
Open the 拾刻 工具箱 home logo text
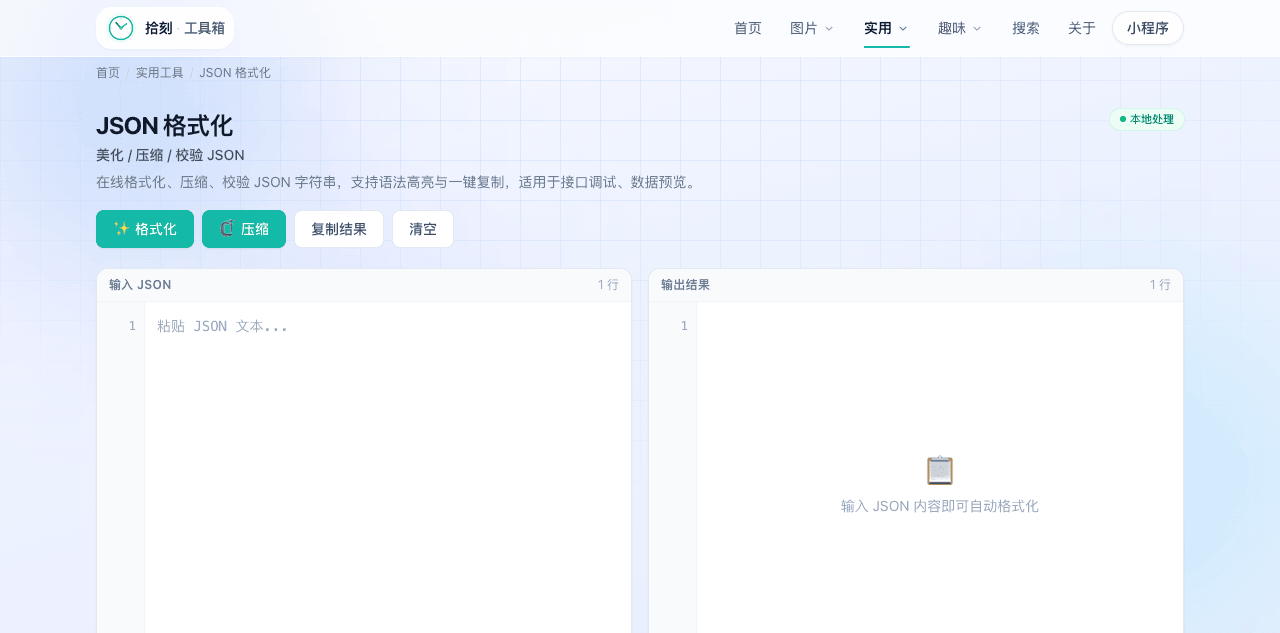(x=185, y=28)
